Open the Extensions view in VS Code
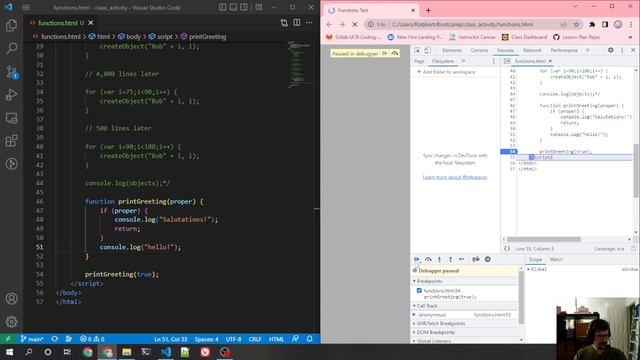Viewport: 640px width, 360px height. (11, 141)
